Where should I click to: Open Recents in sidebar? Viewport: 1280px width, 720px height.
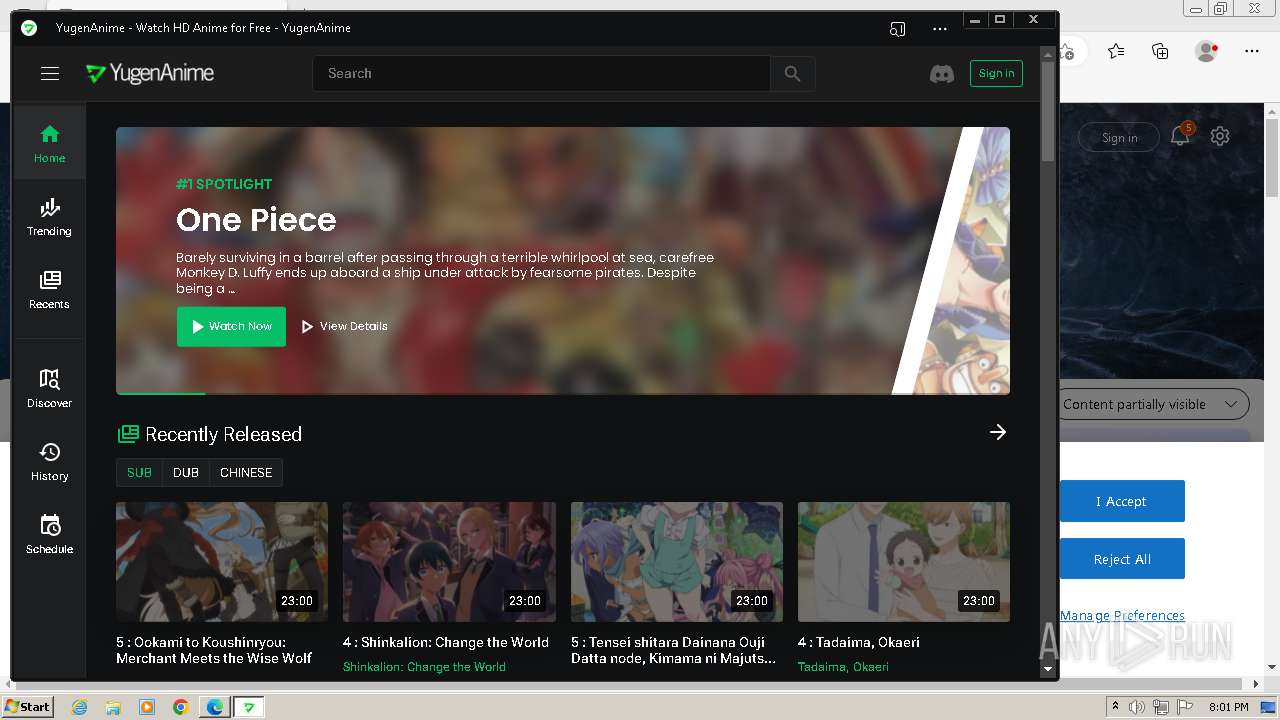point(49,289)
